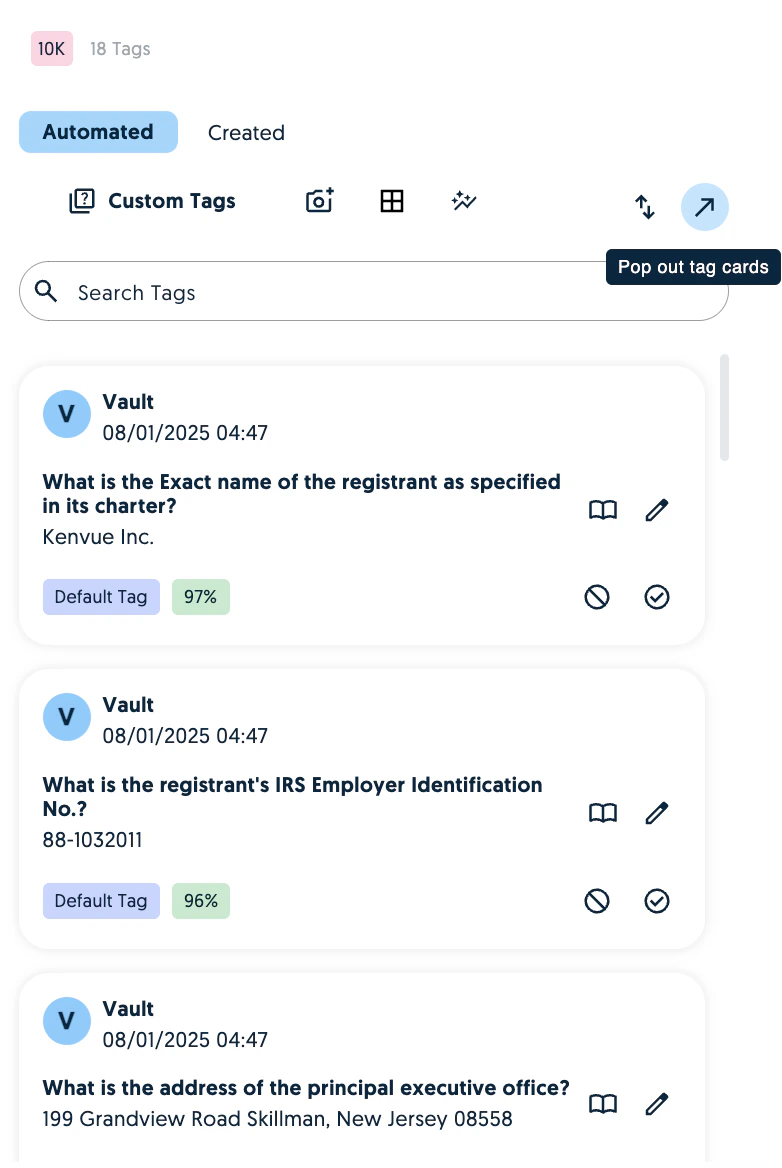Click the sort tags up-down arrows icon

pos(644,206)
